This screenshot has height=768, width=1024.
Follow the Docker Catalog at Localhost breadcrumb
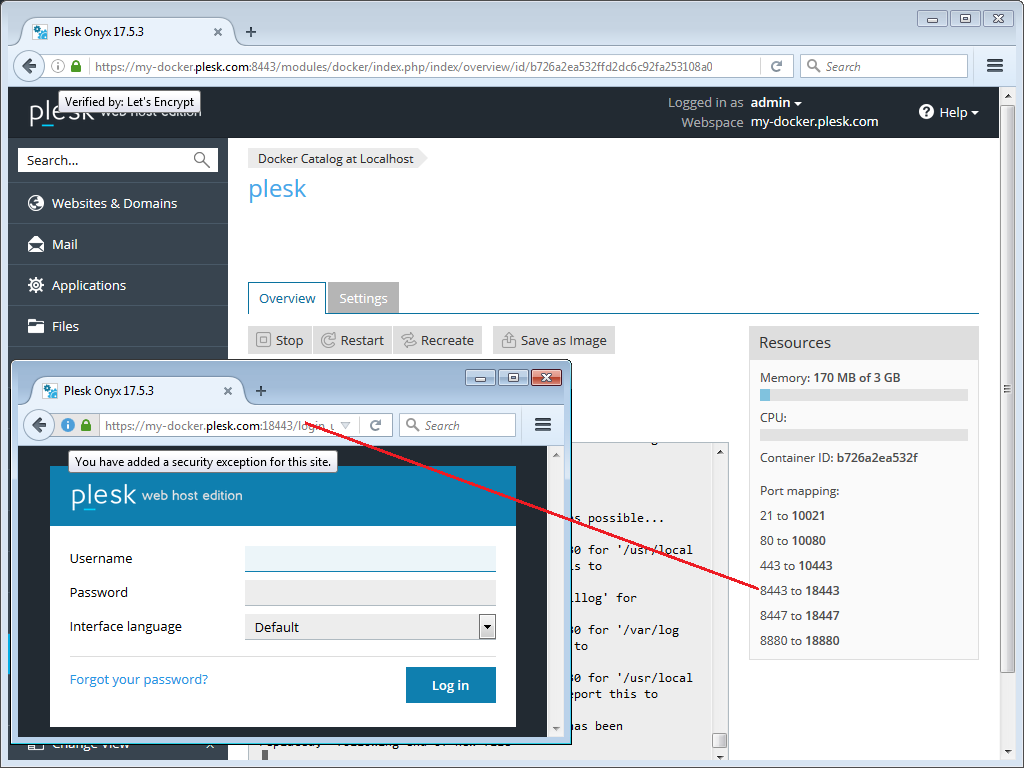336,159
